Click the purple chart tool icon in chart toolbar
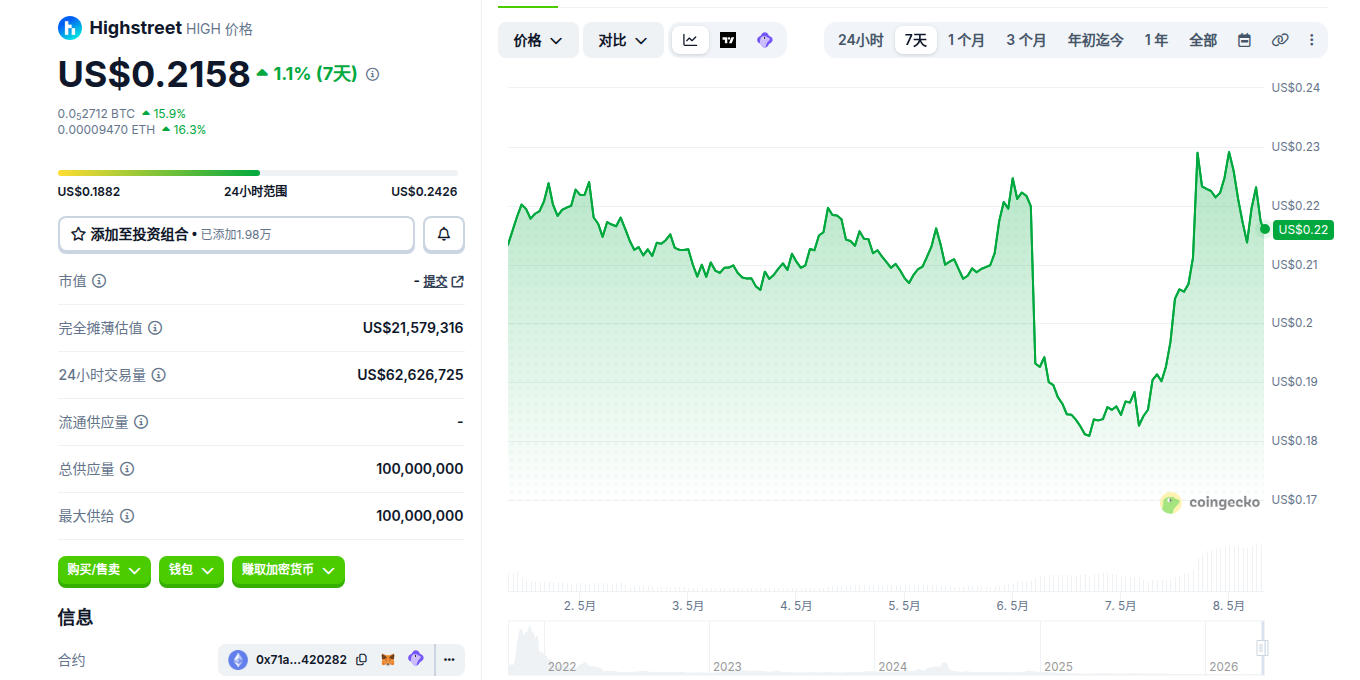The height and width of the screenshot is (680, 1360). coord(765,40)
